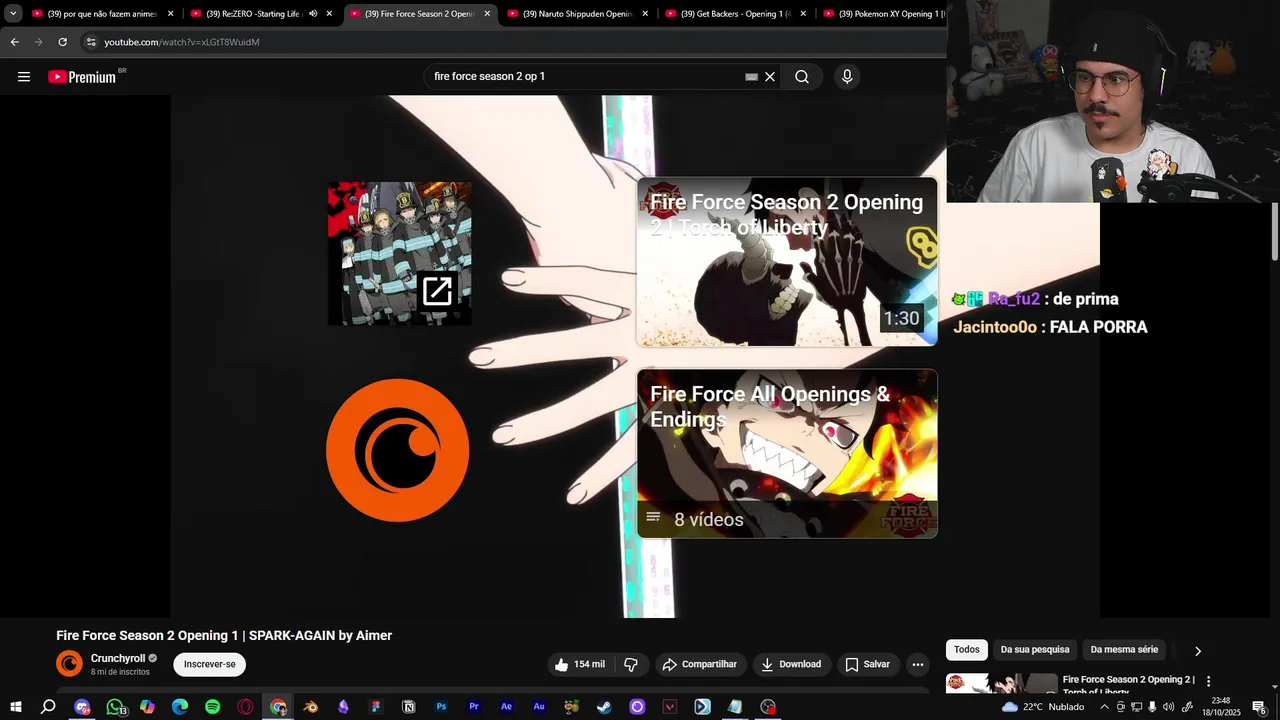1280x720 pixels.
Task: Open Premiere Pro from the taskbar
Action: [474, 707]
